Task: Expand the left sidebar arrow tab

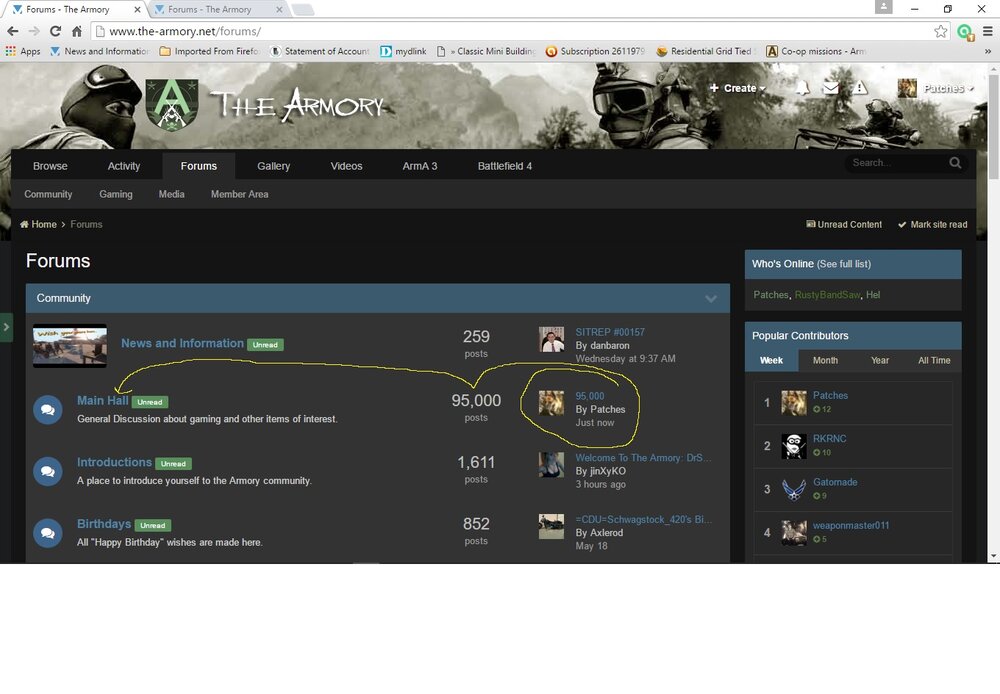Action: pos(6,327)
